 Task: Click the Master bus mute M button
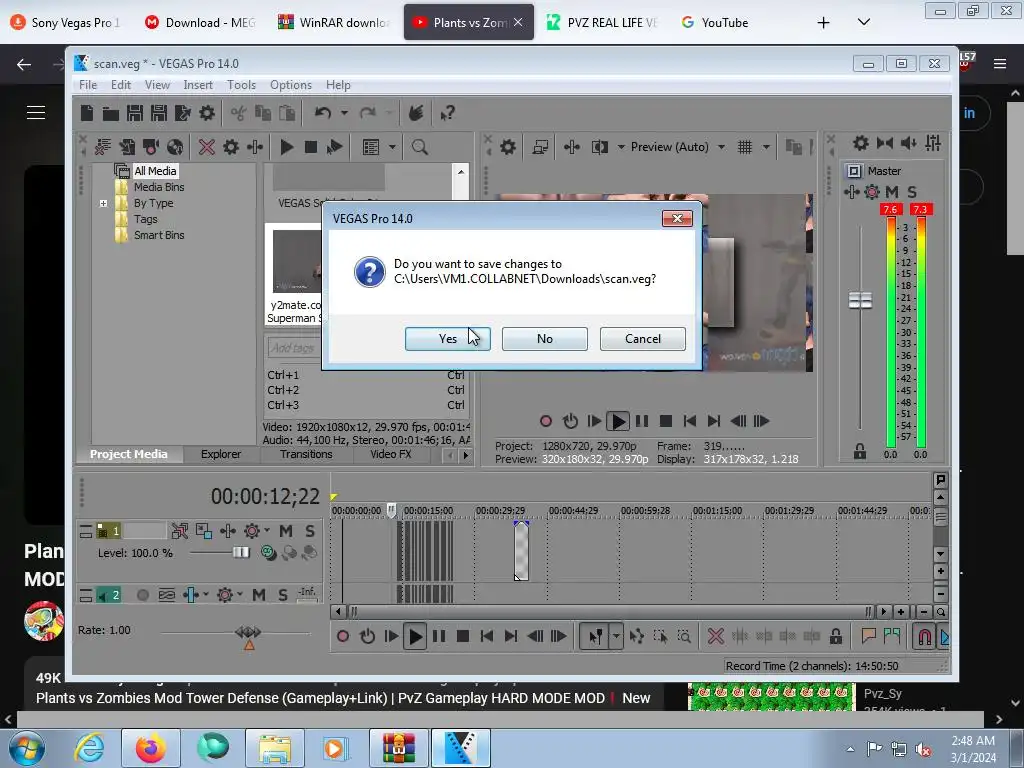click(x=892, y=191)
